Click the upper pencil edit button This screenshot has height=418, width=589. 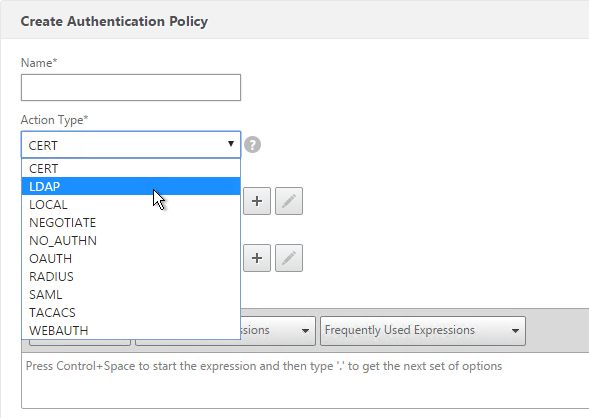[x=289, y=201]
